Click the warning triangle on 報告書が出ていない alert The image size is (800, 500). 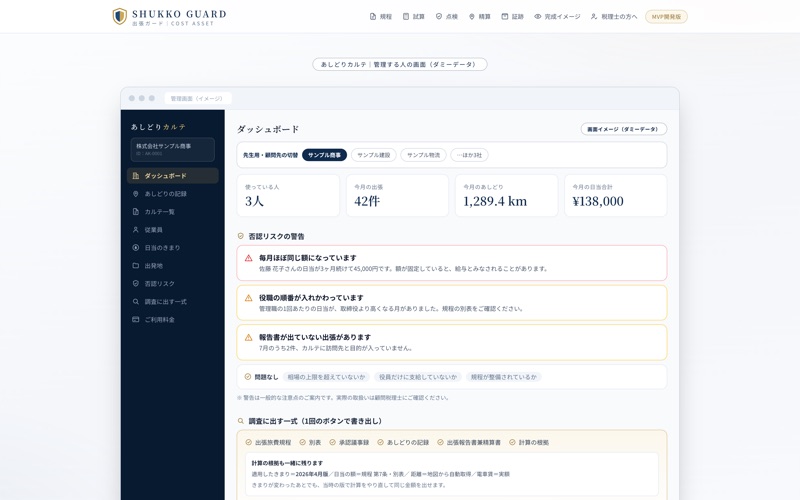[x=248, y=337]
